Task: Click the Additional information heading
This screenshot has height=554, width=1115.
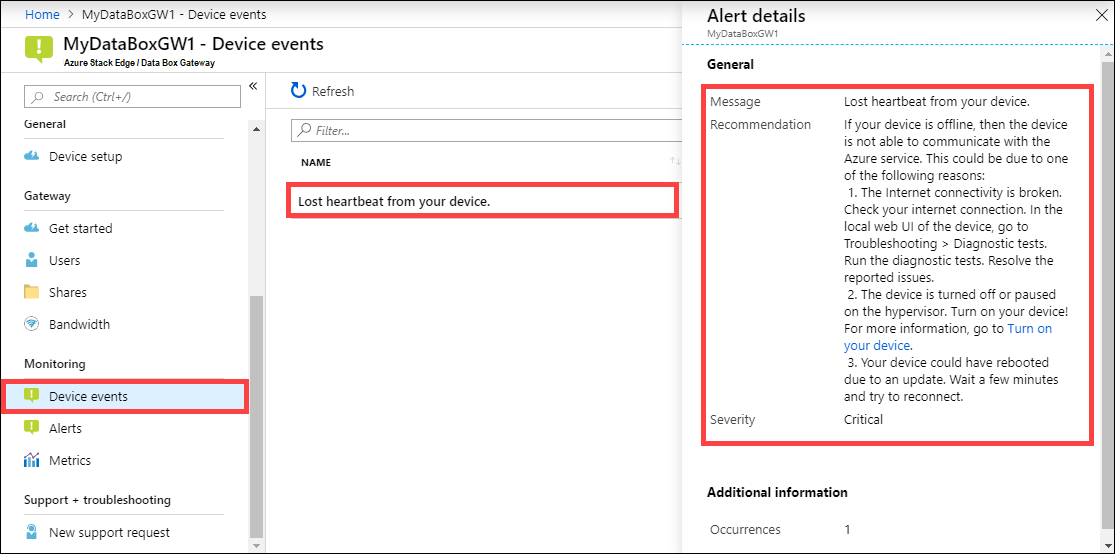Action: [777, 492]
